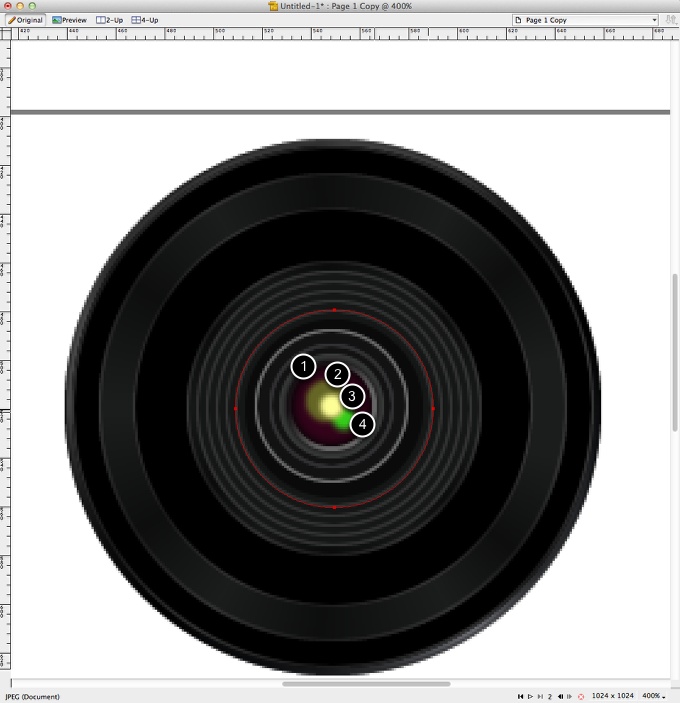Click the right red anchor point of selected circle
This screenshot has height=703, width=680.
click(433, 408)
